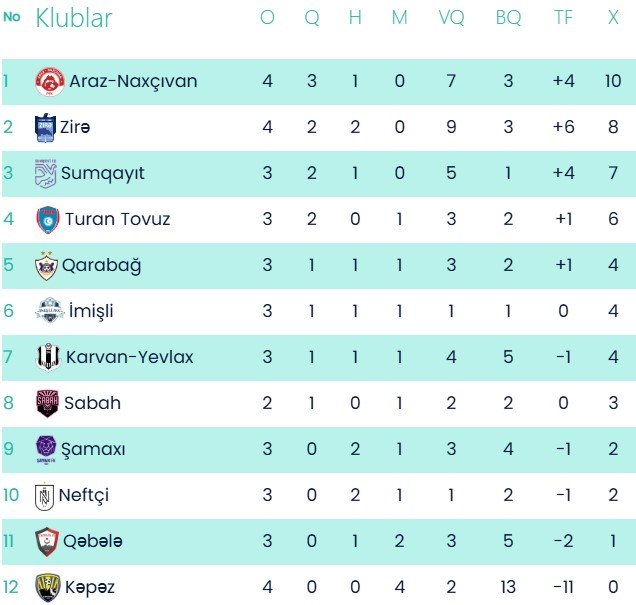The height and width of the screenshot is (605, 636).
Task: Sort by the X points column header
Action: point(613,18)
